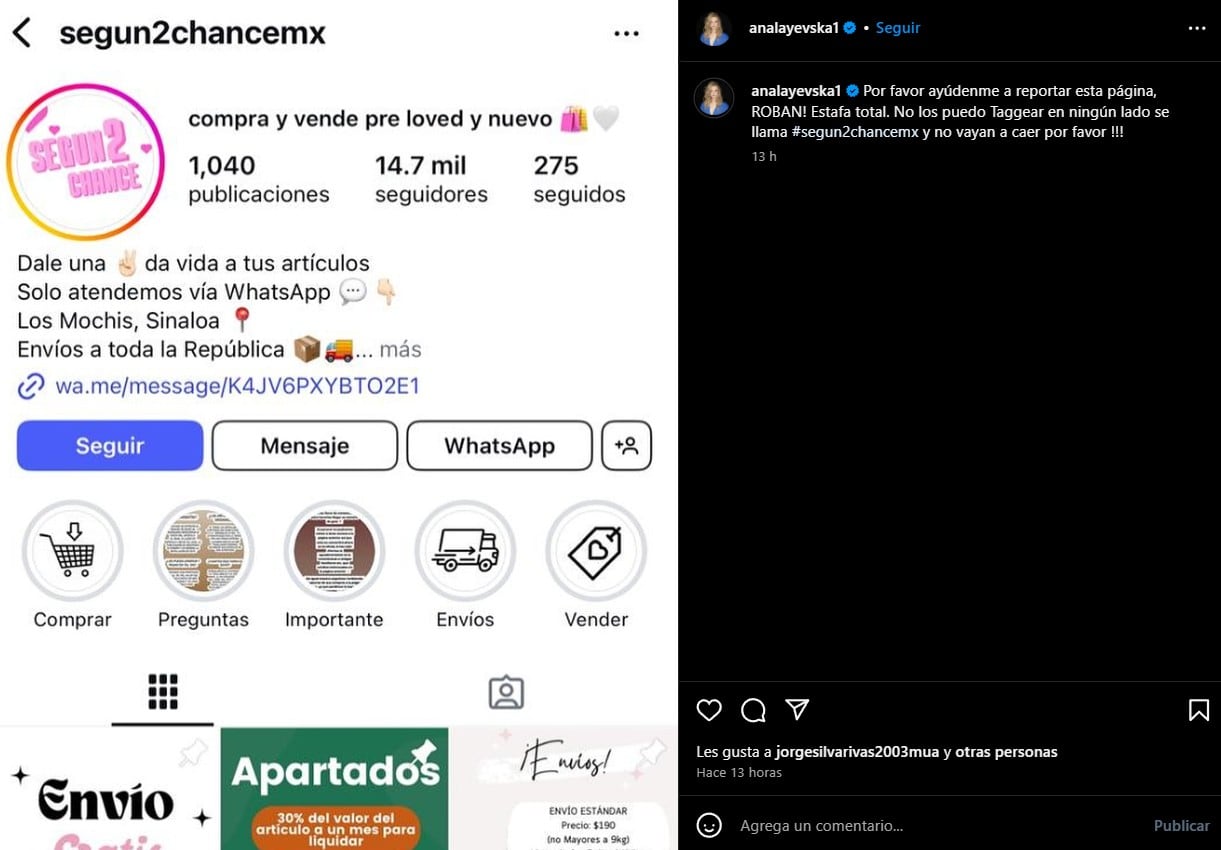Click the add-person suggestions icon button
Screen dimensions: 1221x850
pyautogui.click(x=627, y=446)
